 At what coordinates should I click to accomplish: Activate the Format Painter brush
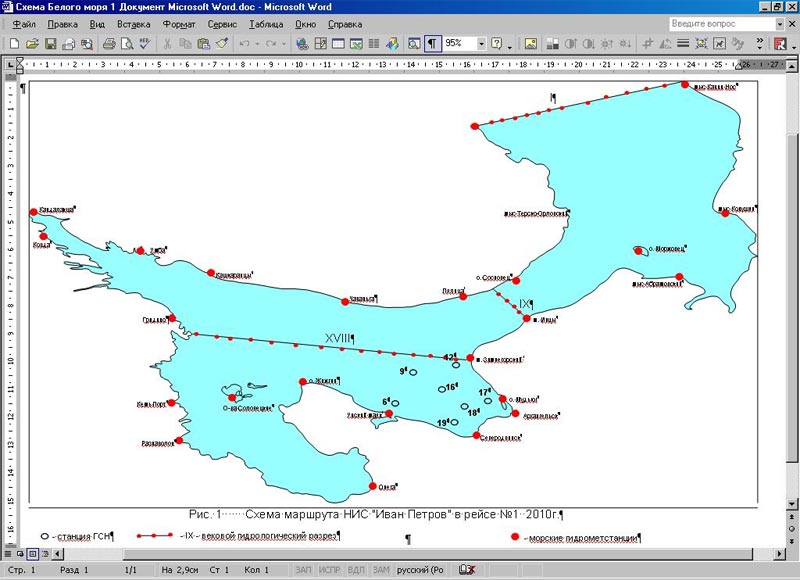222,44
